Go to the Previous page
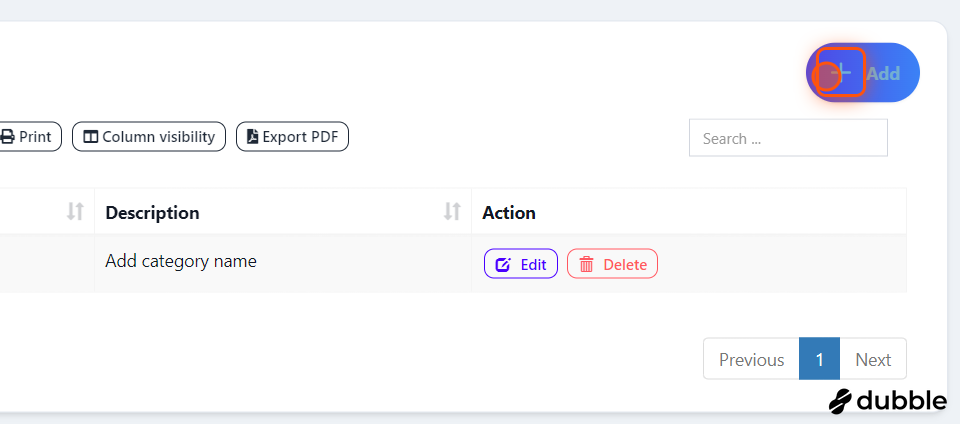The image size is (960, 424). 751,359
